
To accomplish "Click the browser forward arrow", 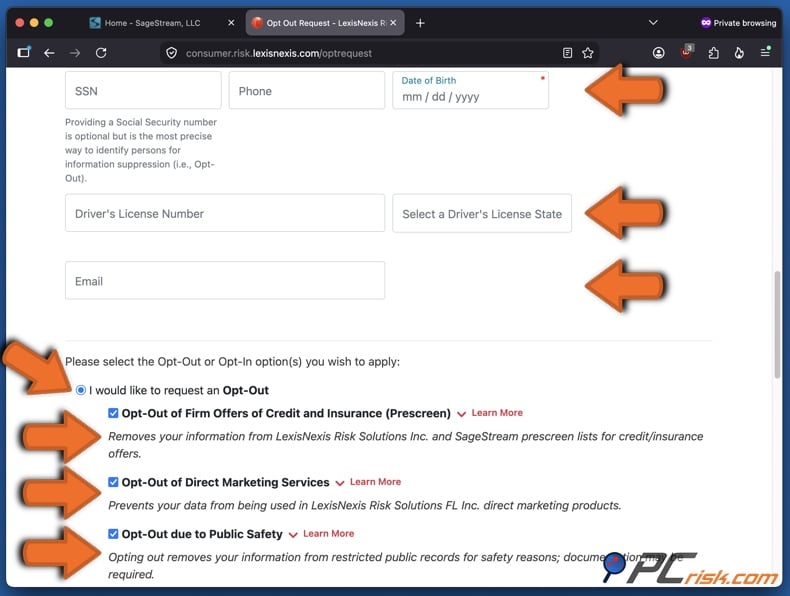I will pos(75,53).
